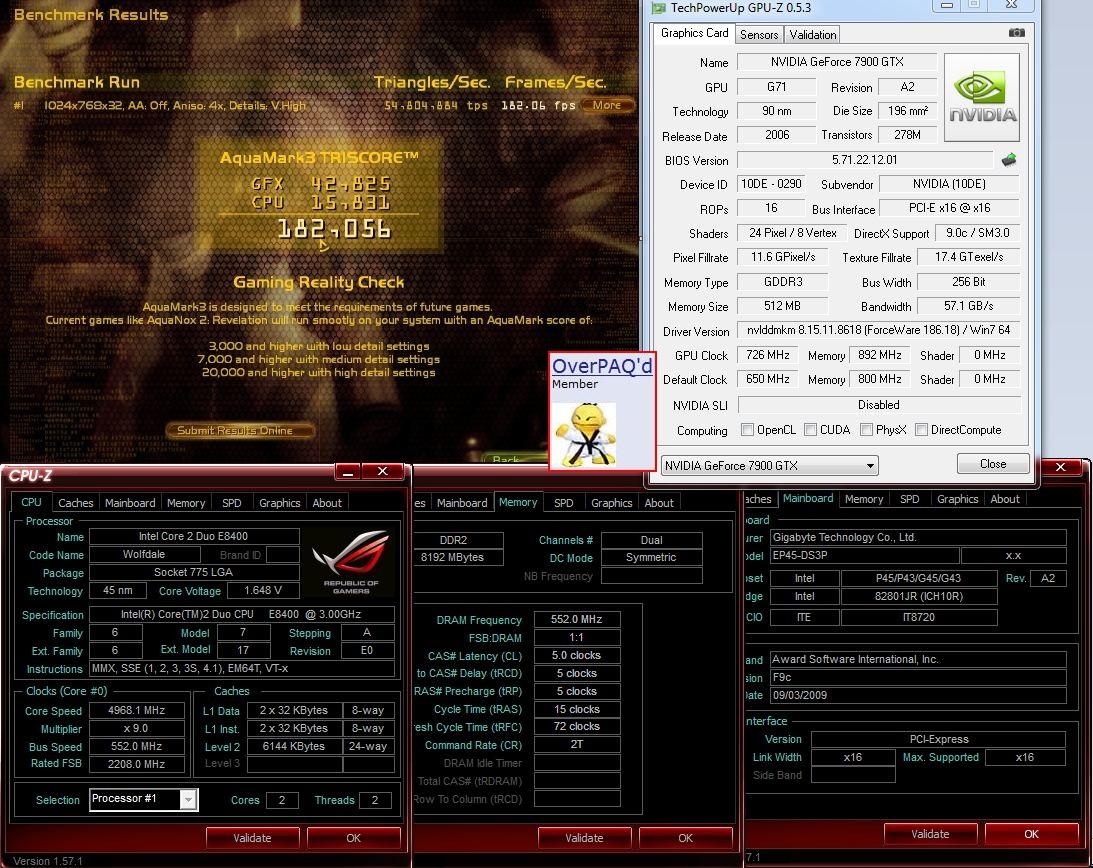Click OK in the middle CPU-Z window
1093x868 pixels.
click(685, 837)
